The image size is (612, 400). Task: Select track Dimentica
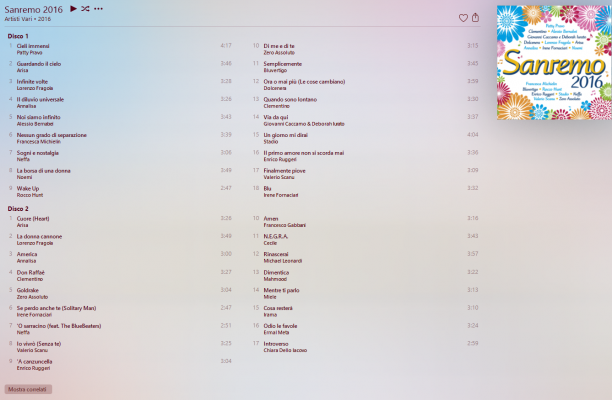[276, 272]
